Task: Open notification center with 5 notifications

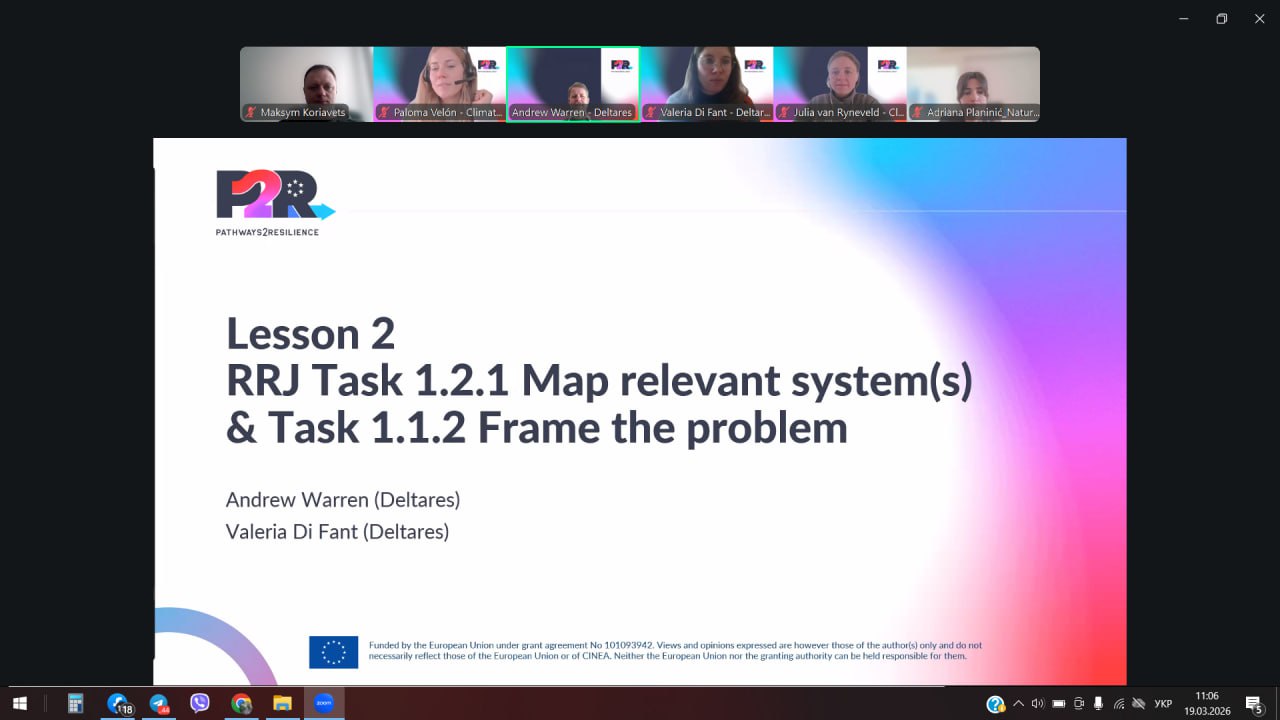Action: click(1253, 704)
